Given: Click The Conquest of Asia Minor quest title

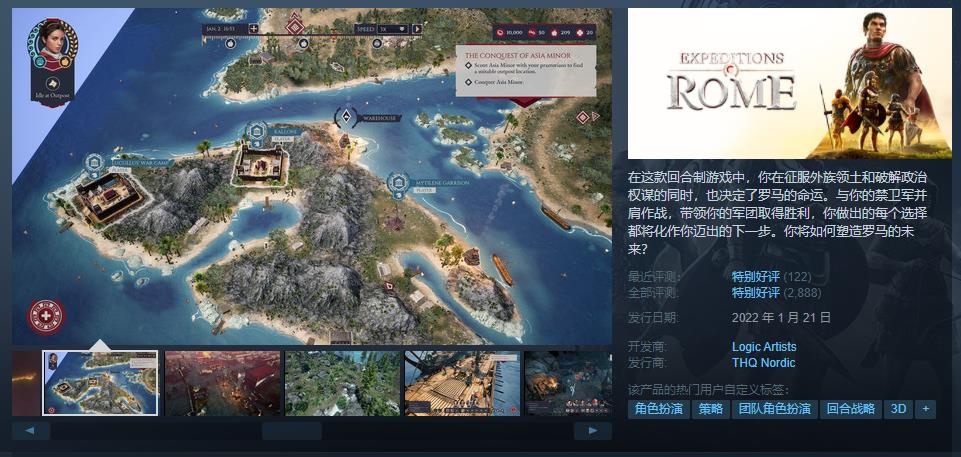Looking at the screenshot, I should (x=518, y=55).
